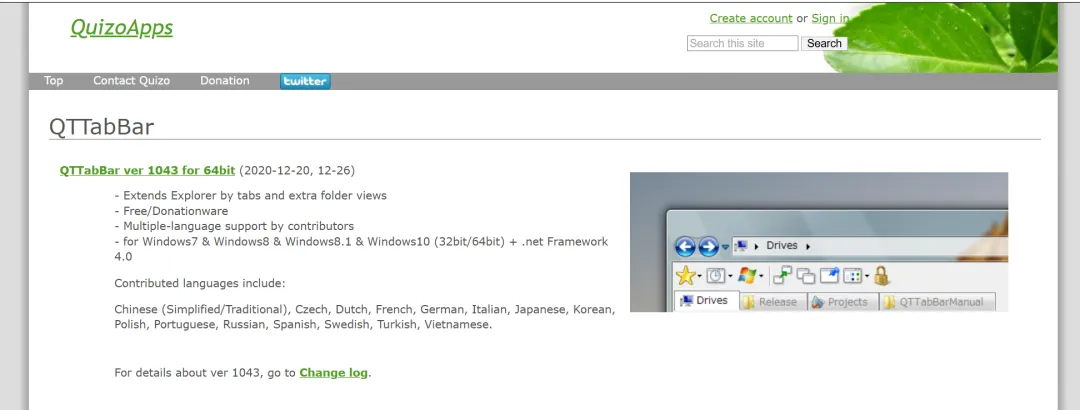Click the QTTabBar screenshot thumbnail
1080x410 pixels.
point(819,242)
